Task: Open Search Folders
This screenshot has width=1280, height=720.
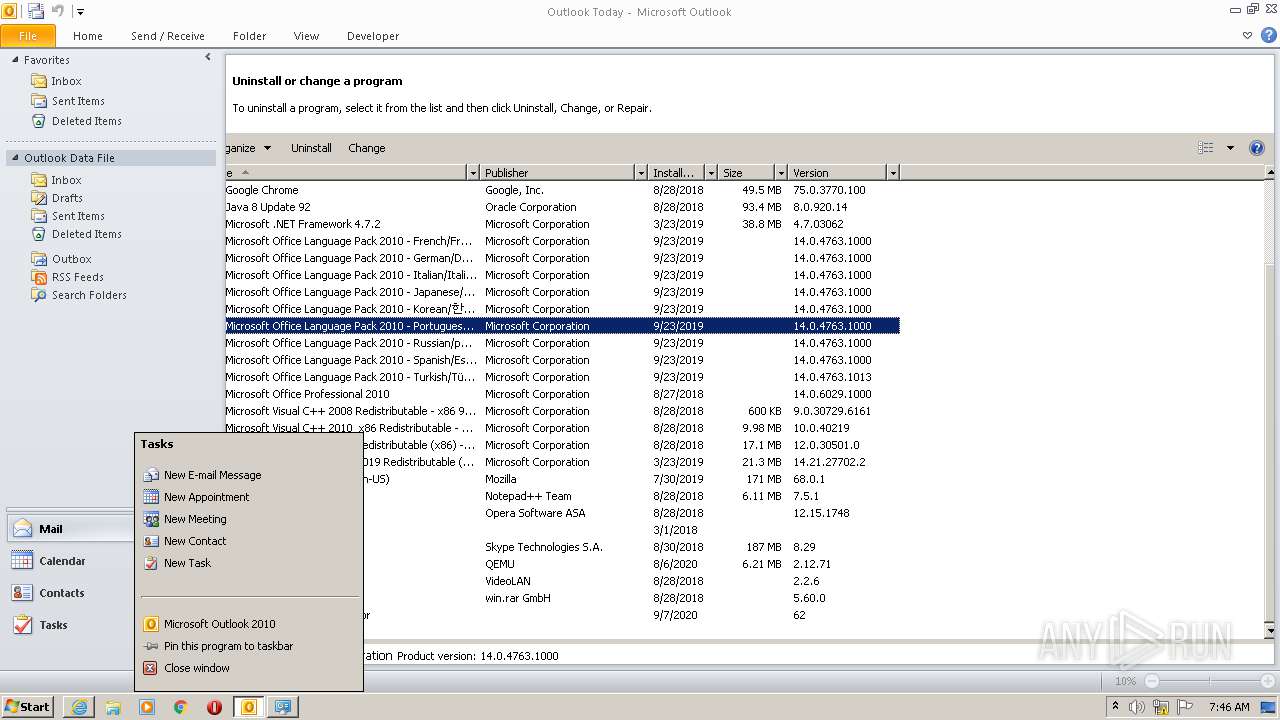Action: click(89, 295)
